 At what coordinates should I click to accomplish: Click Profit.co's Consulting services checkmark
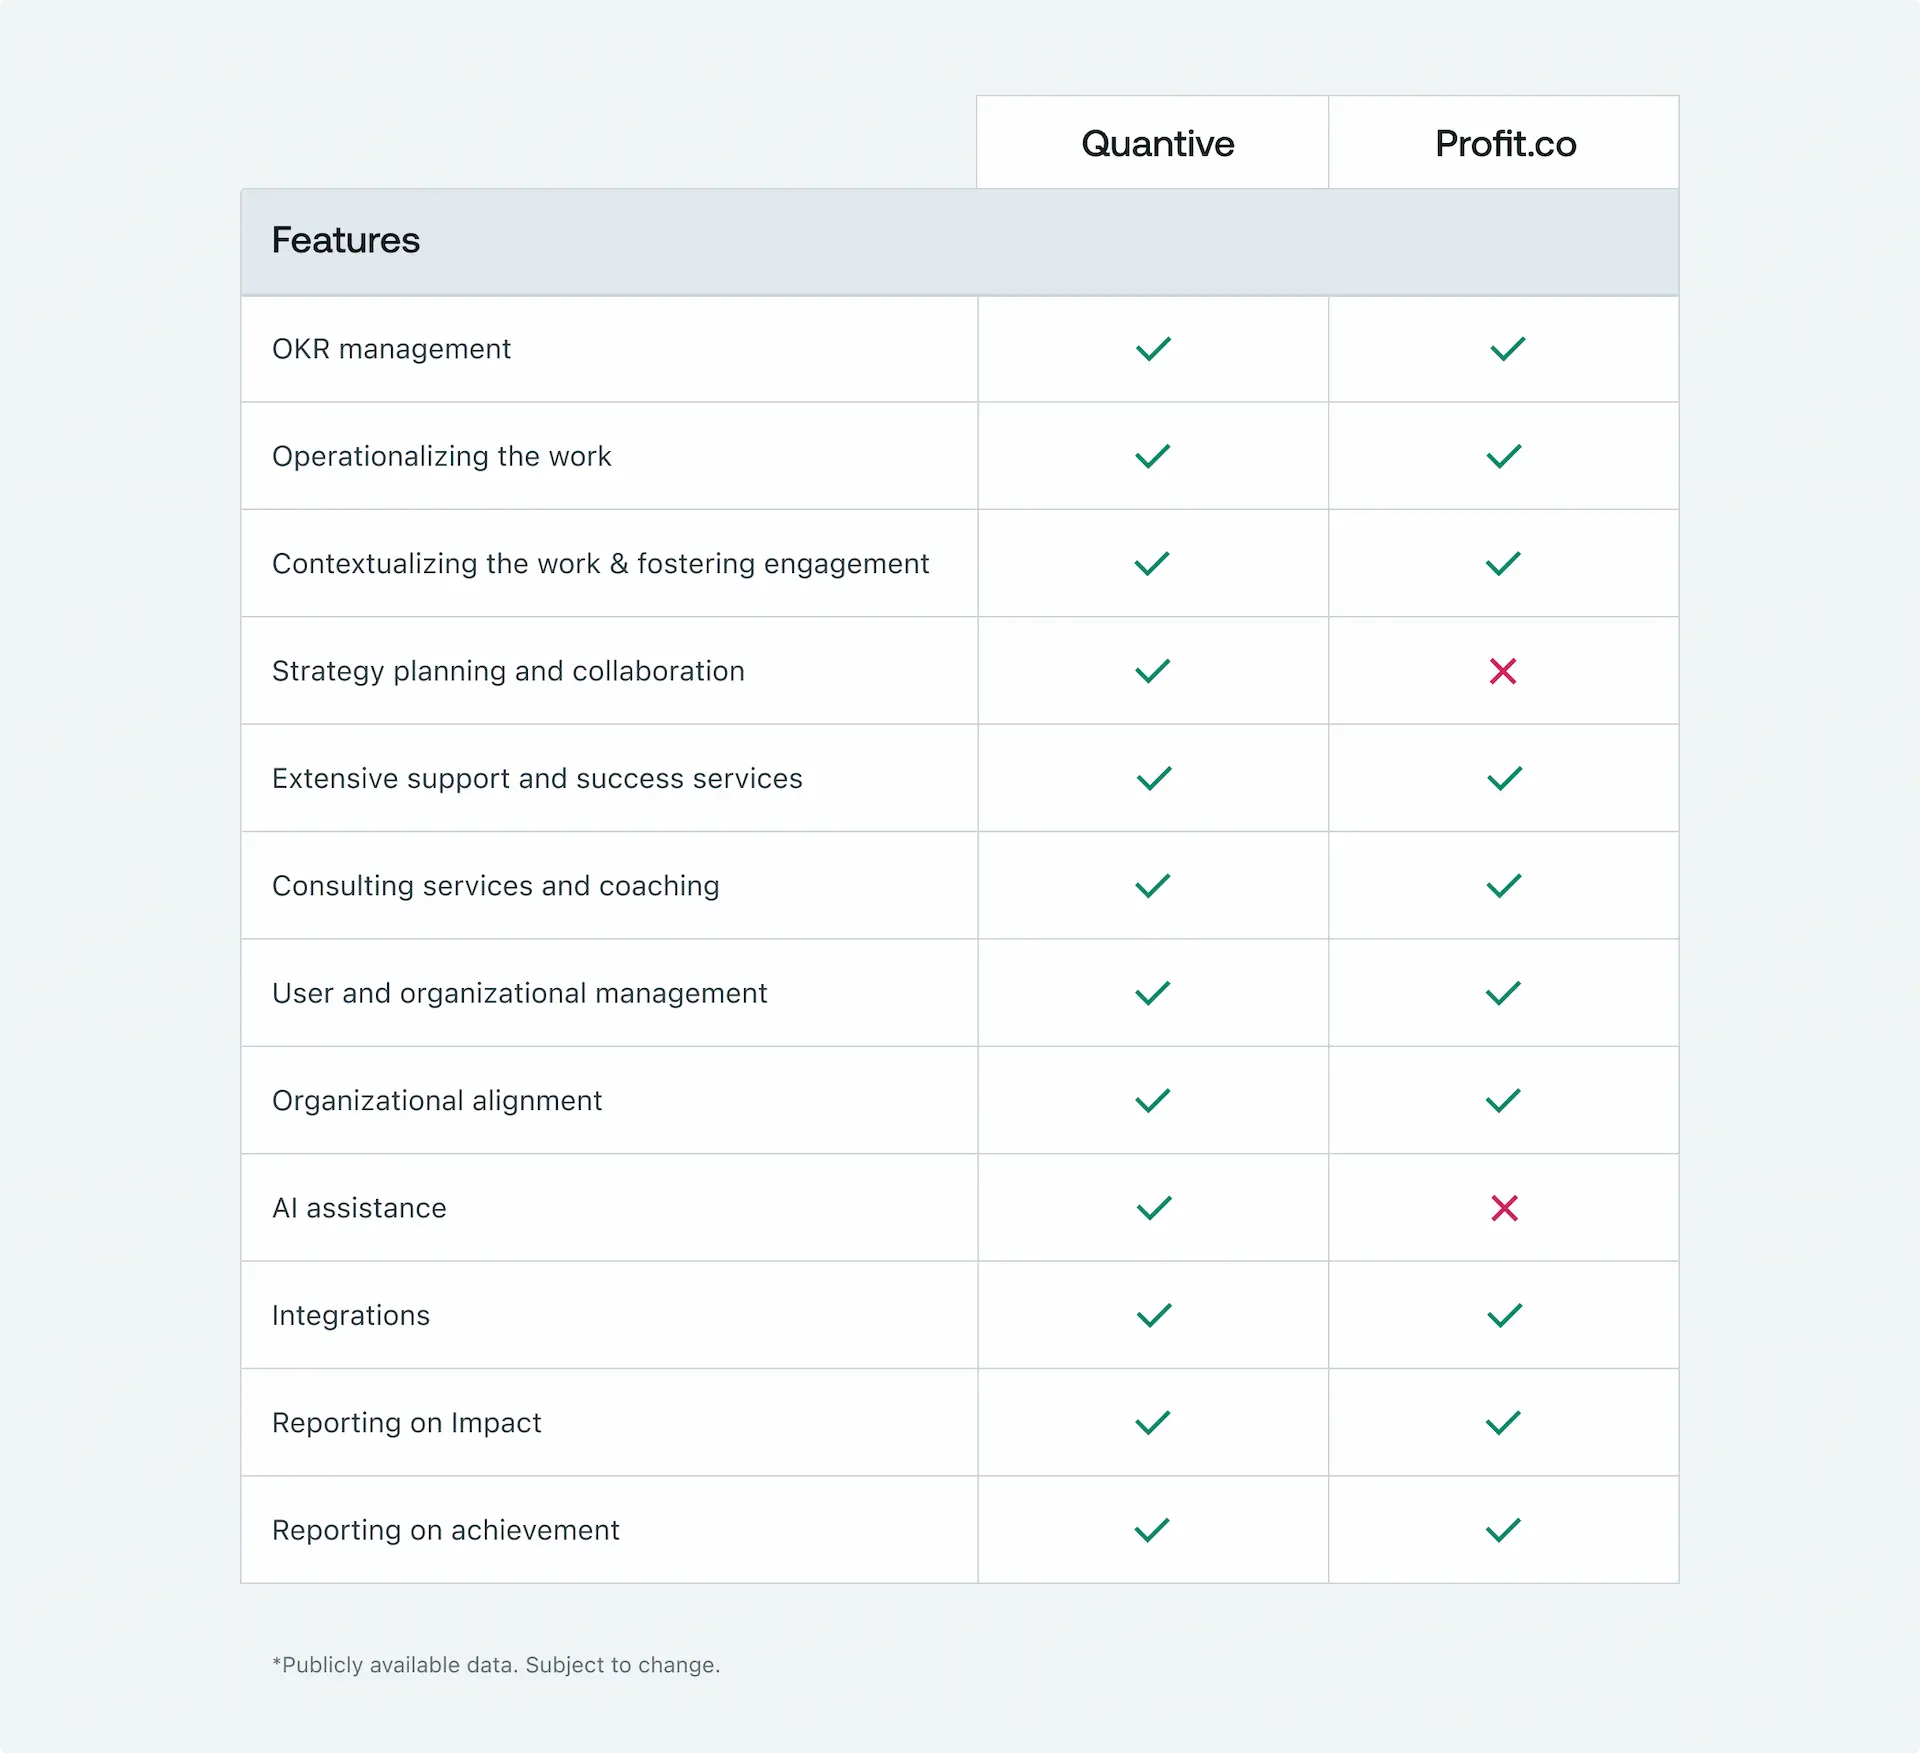click(x=1503, y=886)
